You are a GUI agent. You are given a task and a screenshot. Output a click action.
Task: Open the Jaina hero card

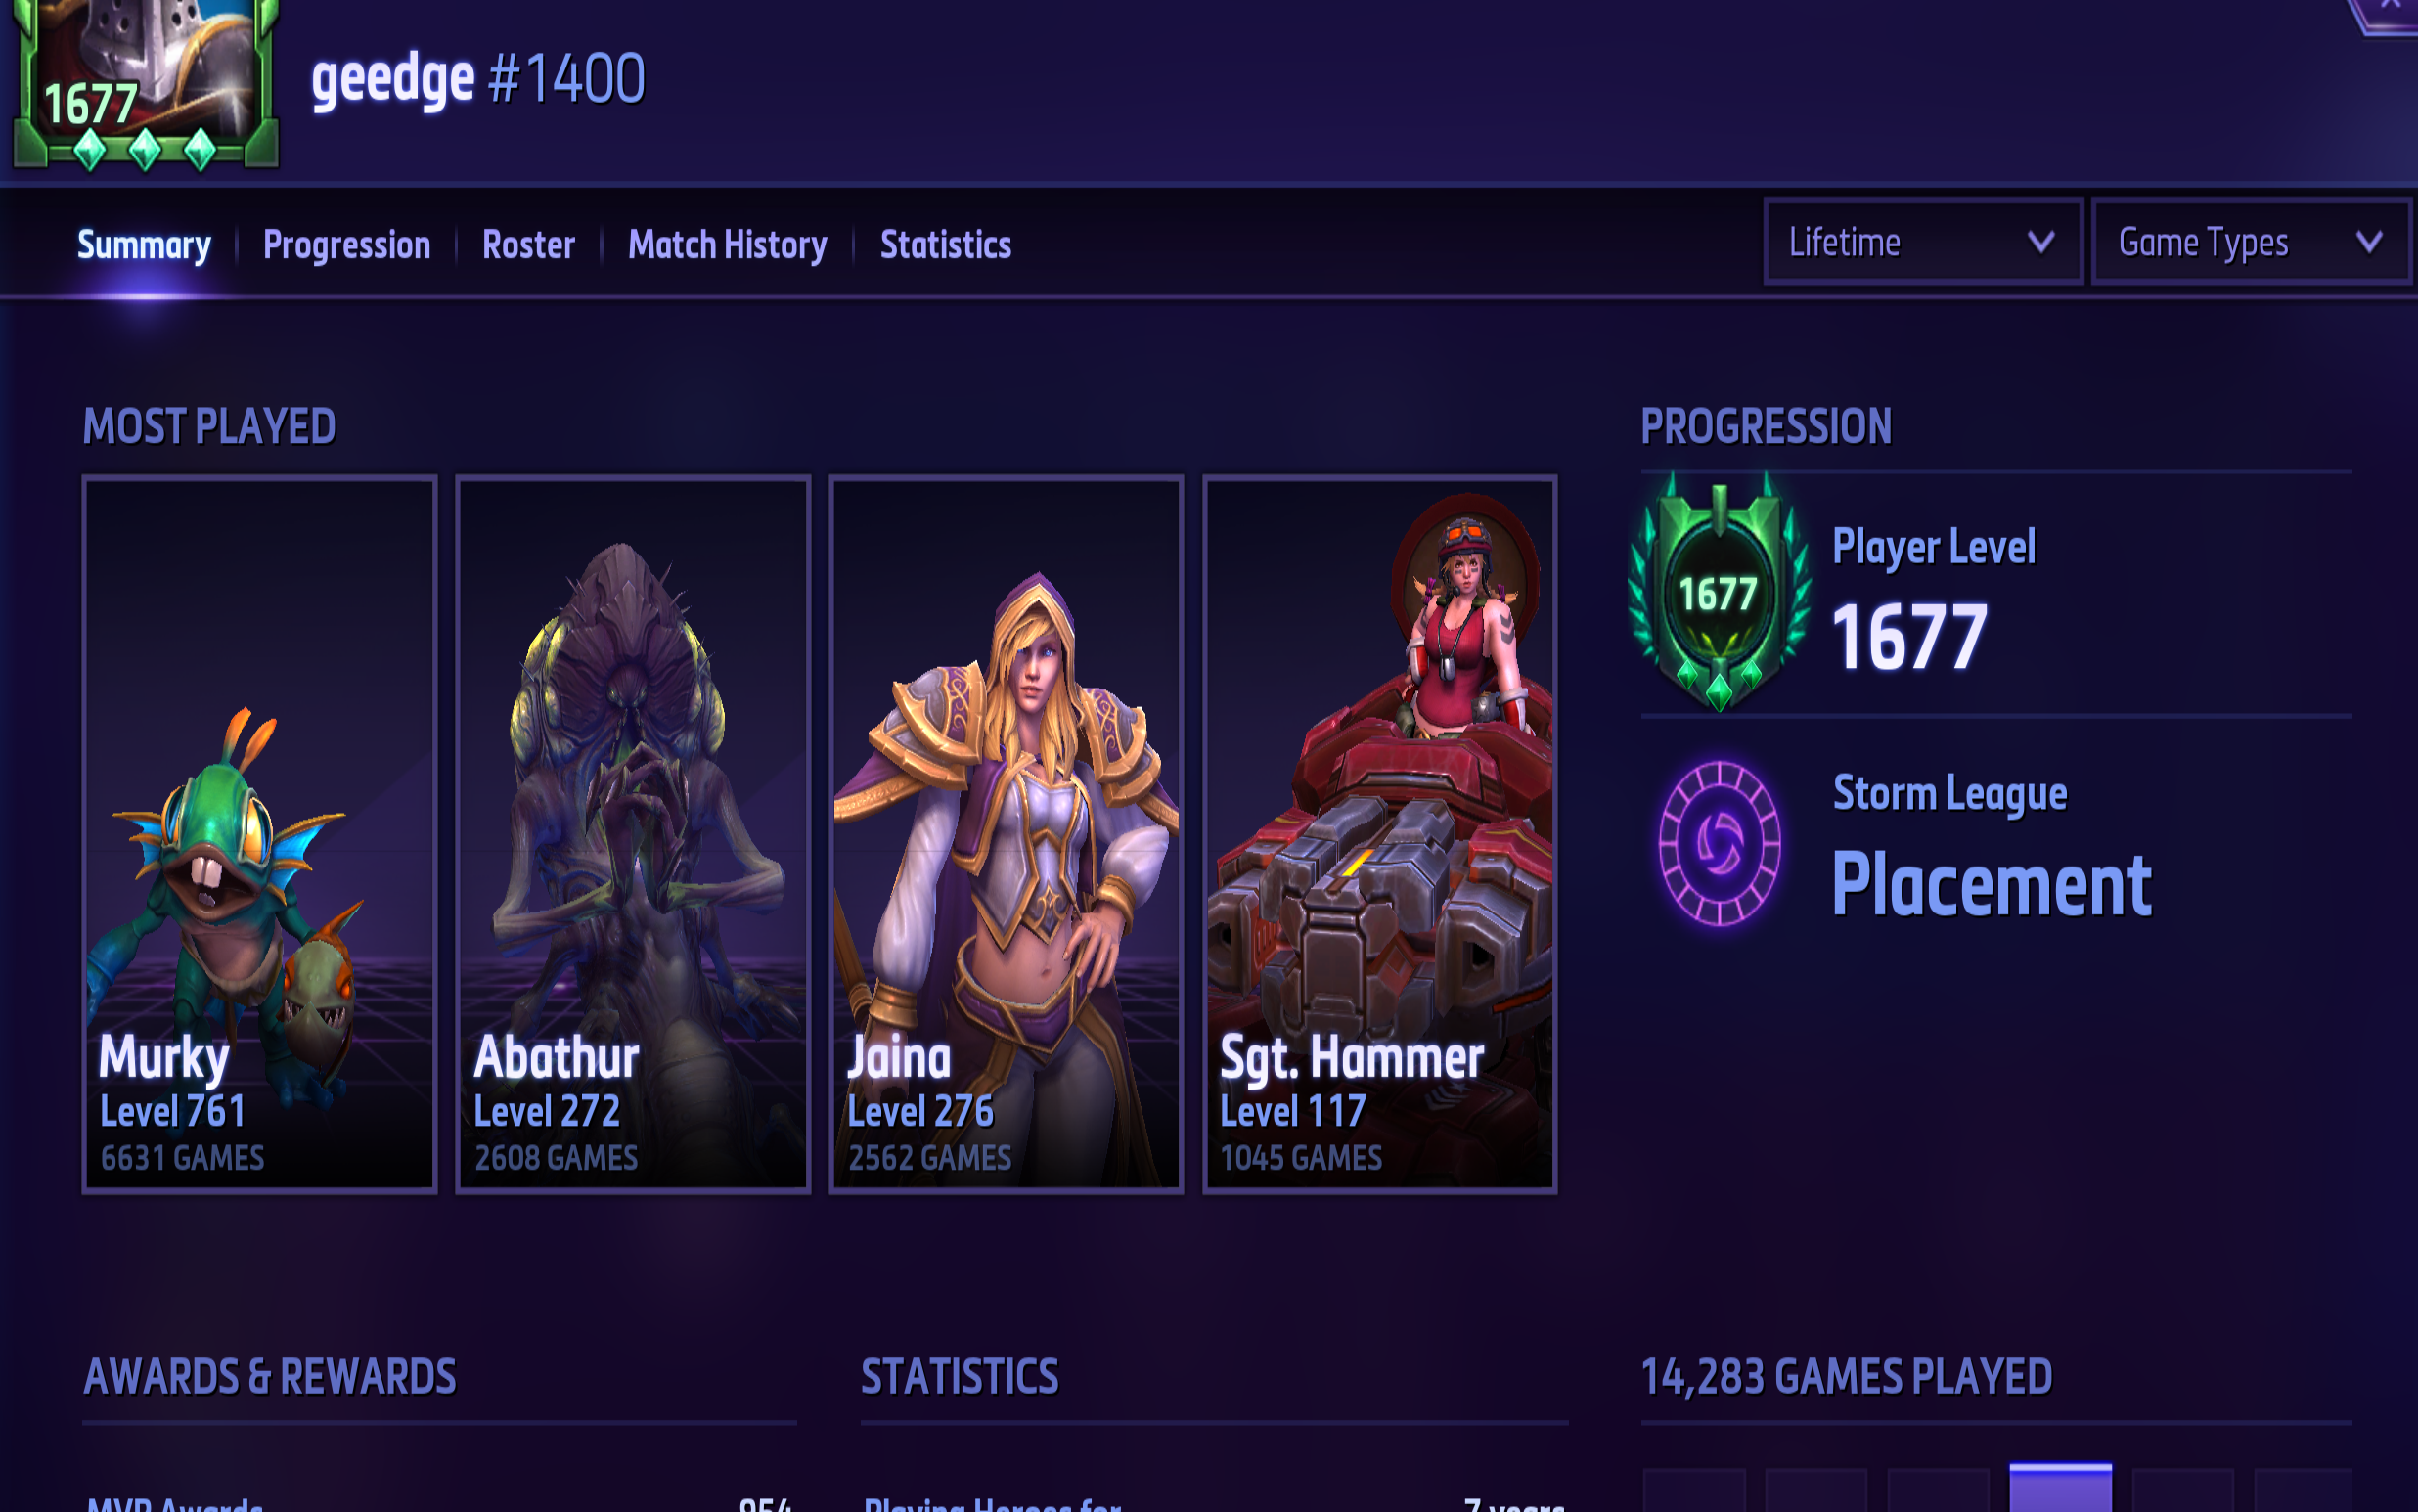1006,834
